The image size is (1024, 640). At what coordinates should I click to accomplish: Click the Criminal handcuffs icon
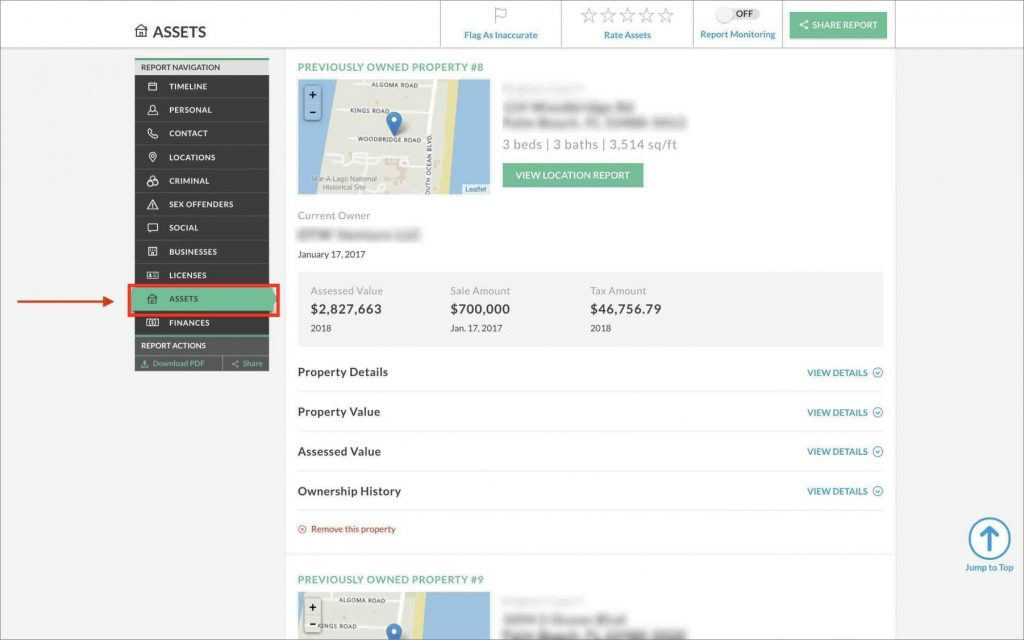point(152,181)
